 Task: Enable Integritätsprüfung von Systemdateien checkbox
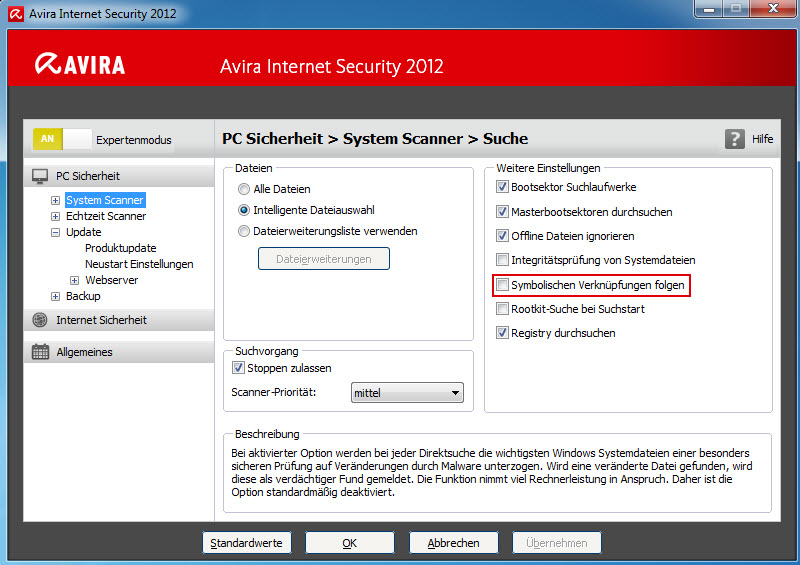pyautogui.click(x=503, y=260)
